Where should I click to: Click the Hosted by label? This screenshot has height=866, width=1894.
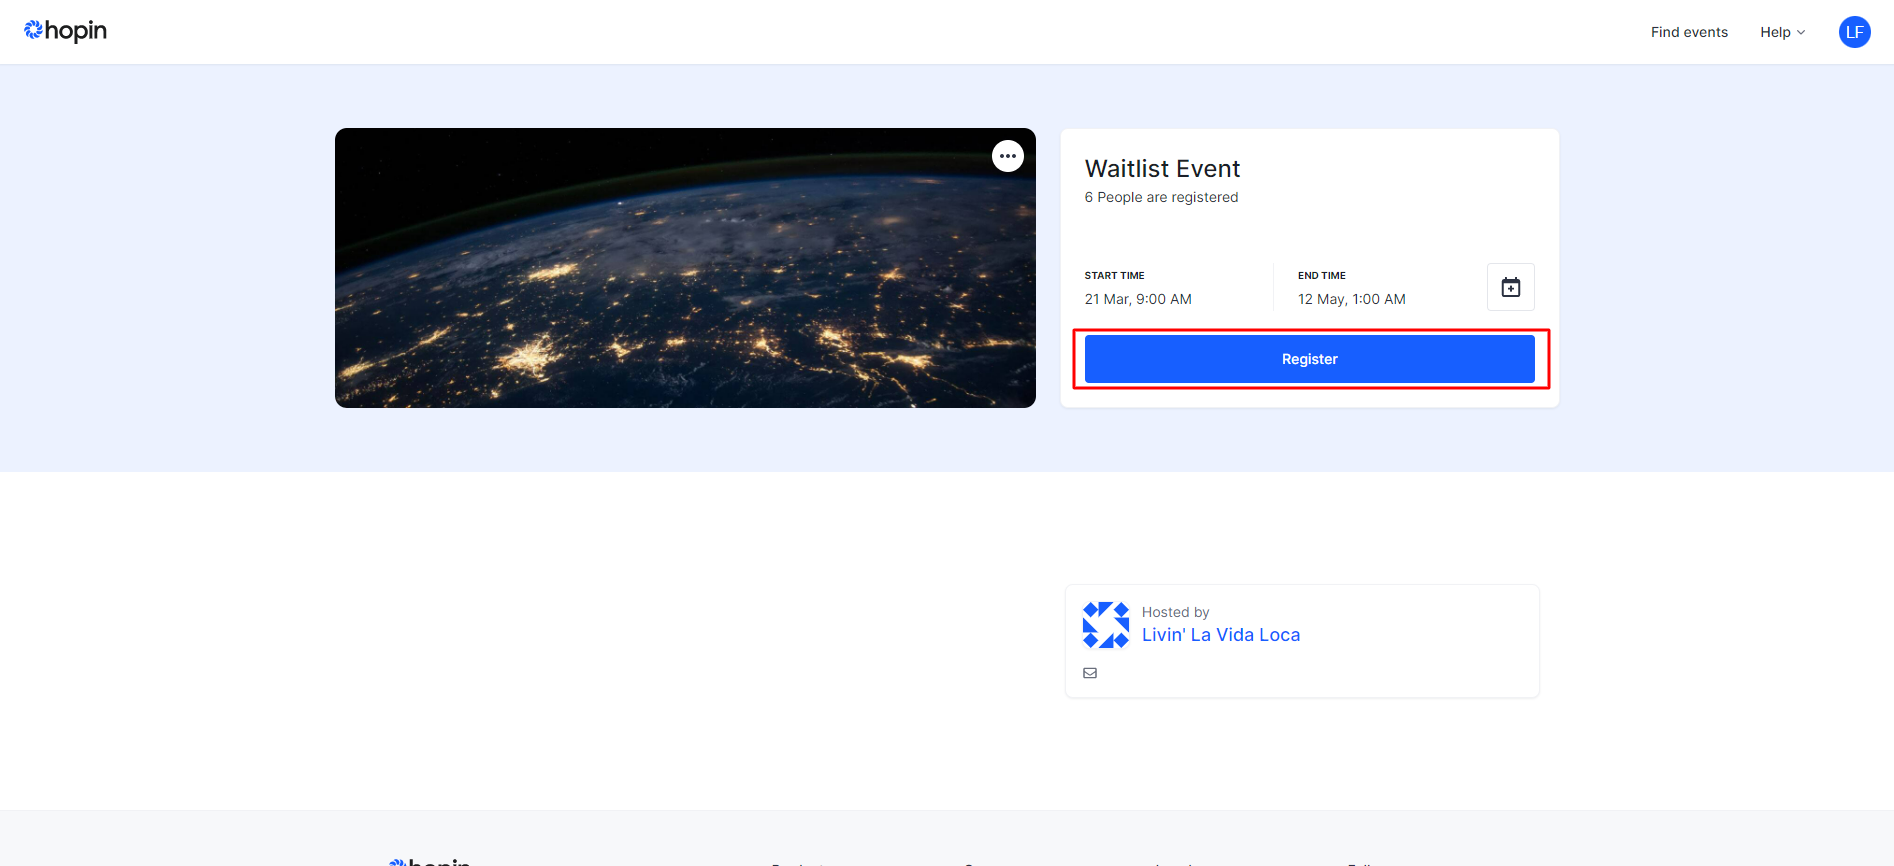coord(1176,612)
